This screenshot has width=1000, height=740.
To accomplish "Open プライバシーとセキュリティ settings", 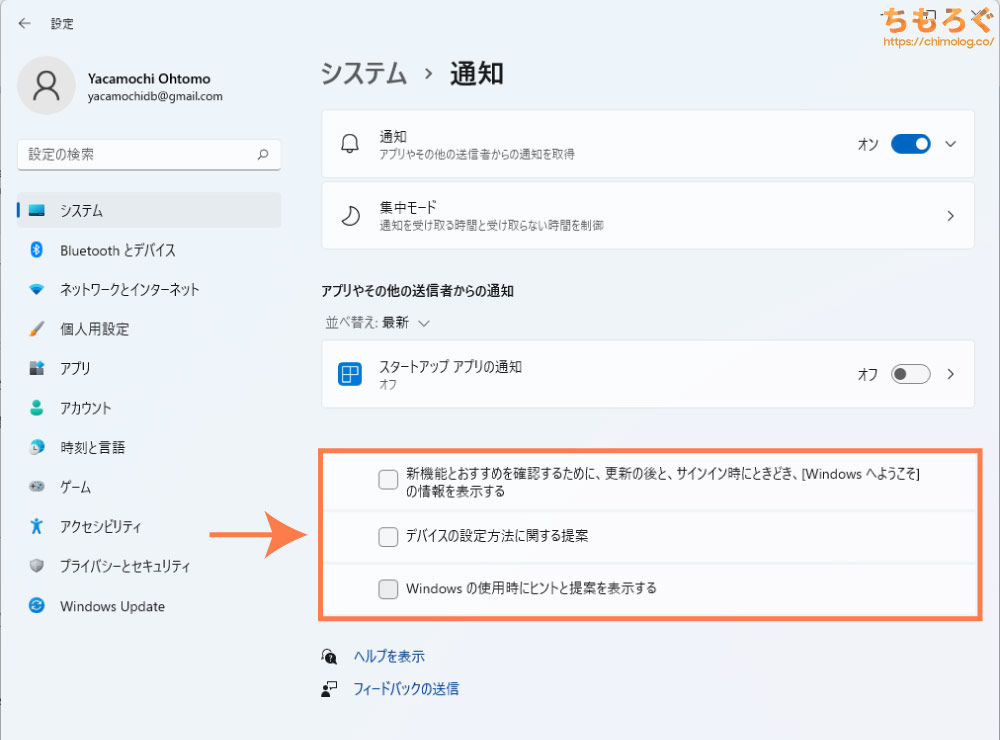I will click(149, 566).
